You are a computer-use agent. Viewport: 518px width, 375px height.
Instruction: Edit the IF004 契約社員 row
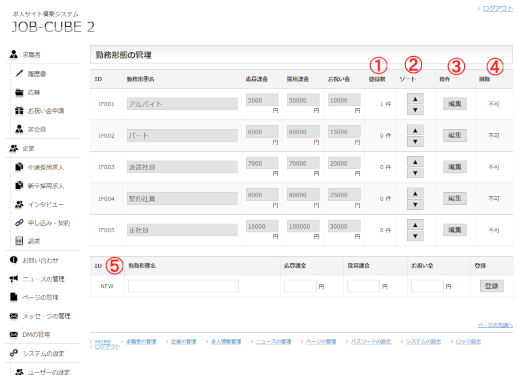click(455, 198)
